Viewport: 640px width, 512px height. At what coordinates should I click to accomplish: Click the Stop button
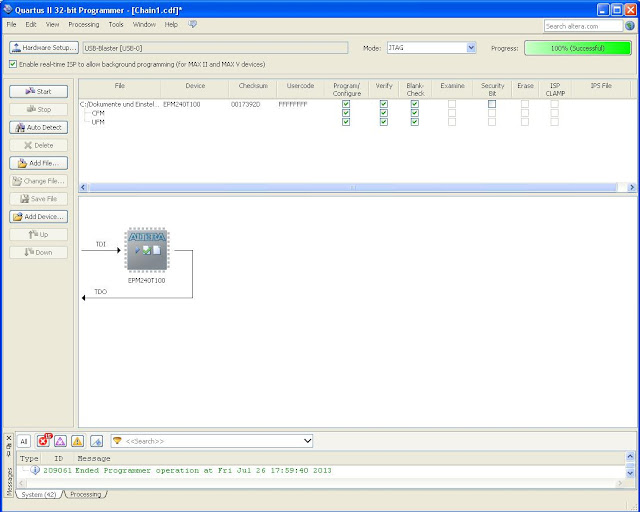pyautogui.click(x=38, y=109)
